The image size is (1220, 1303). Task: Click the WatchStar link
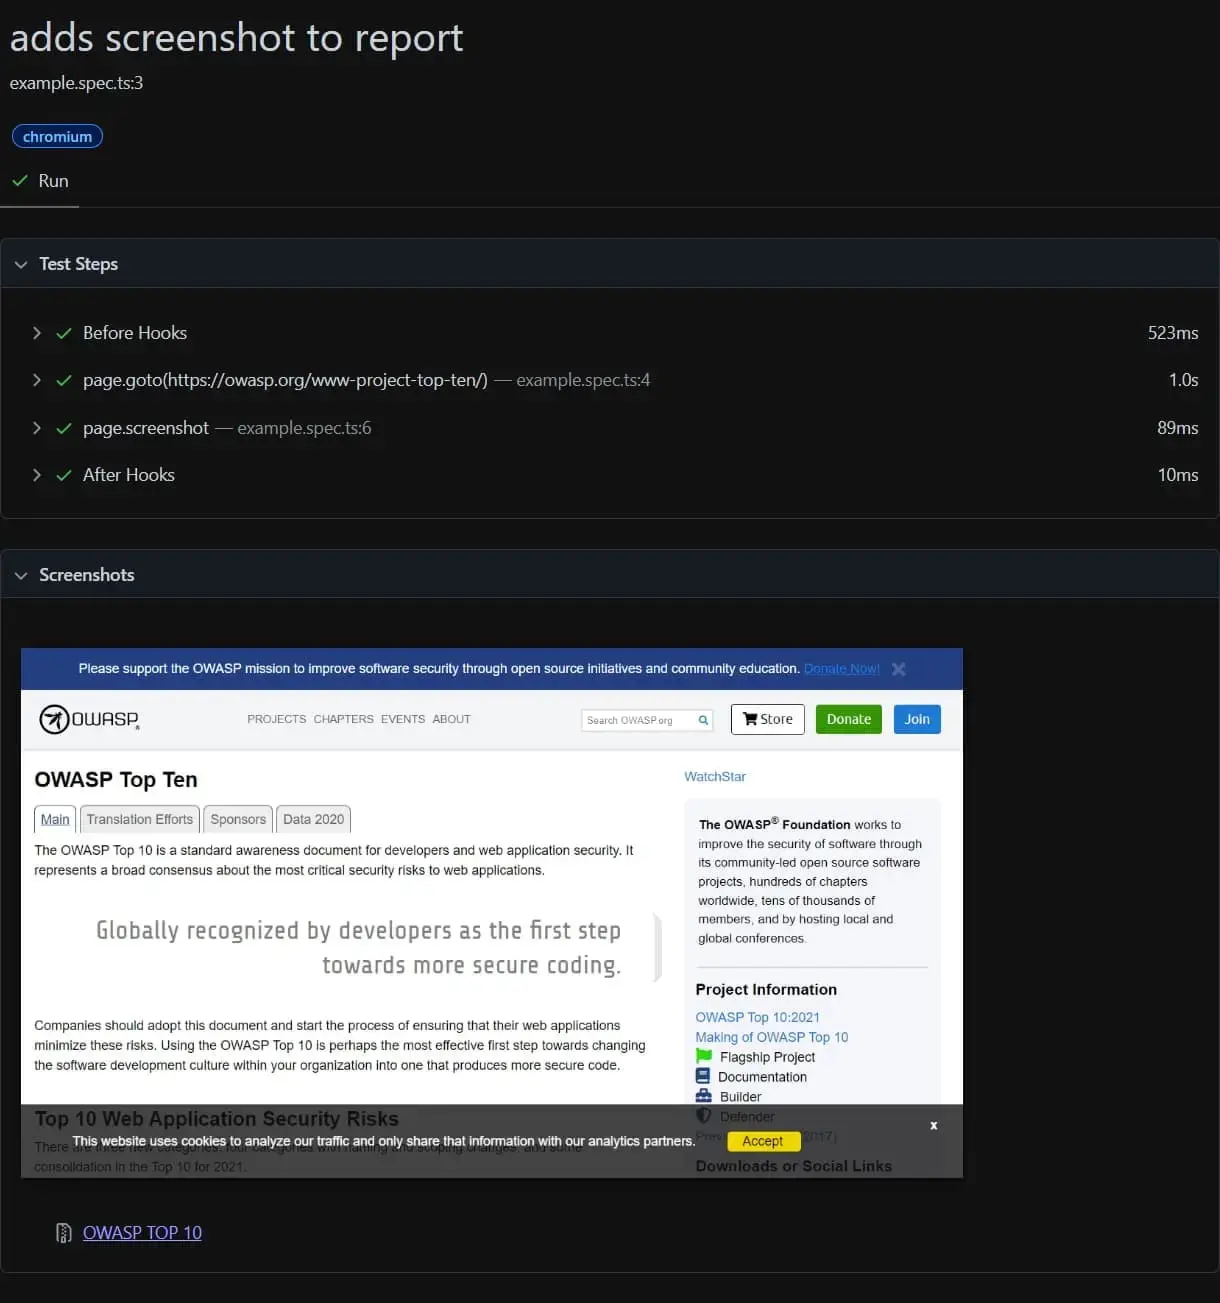tap(715, 777)
